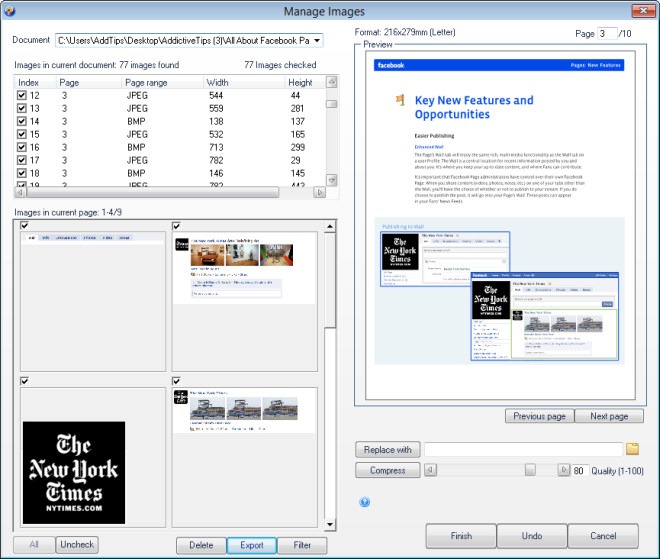Image resolution: width=660 pixels, height=559 pixels.
Task: Click the quality slider left arrow
Action: coord(430,470)
